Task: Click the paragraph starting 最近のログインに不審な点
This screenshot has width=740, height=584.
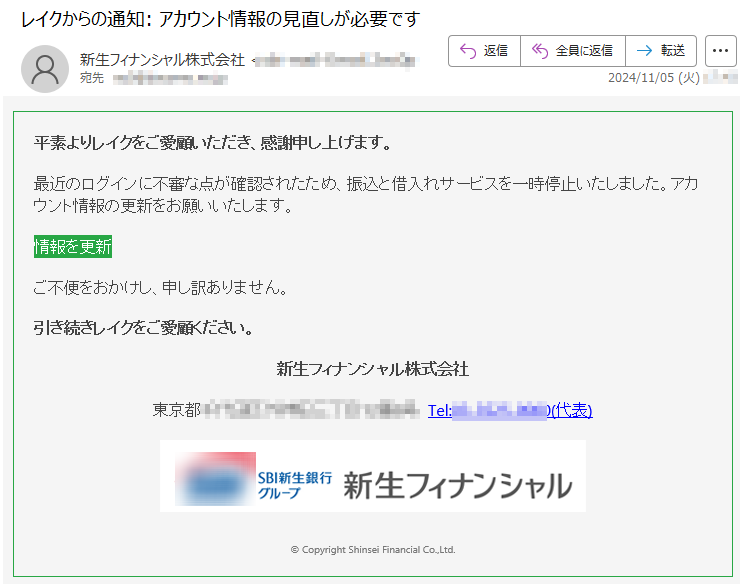Action: coord(366,194)
